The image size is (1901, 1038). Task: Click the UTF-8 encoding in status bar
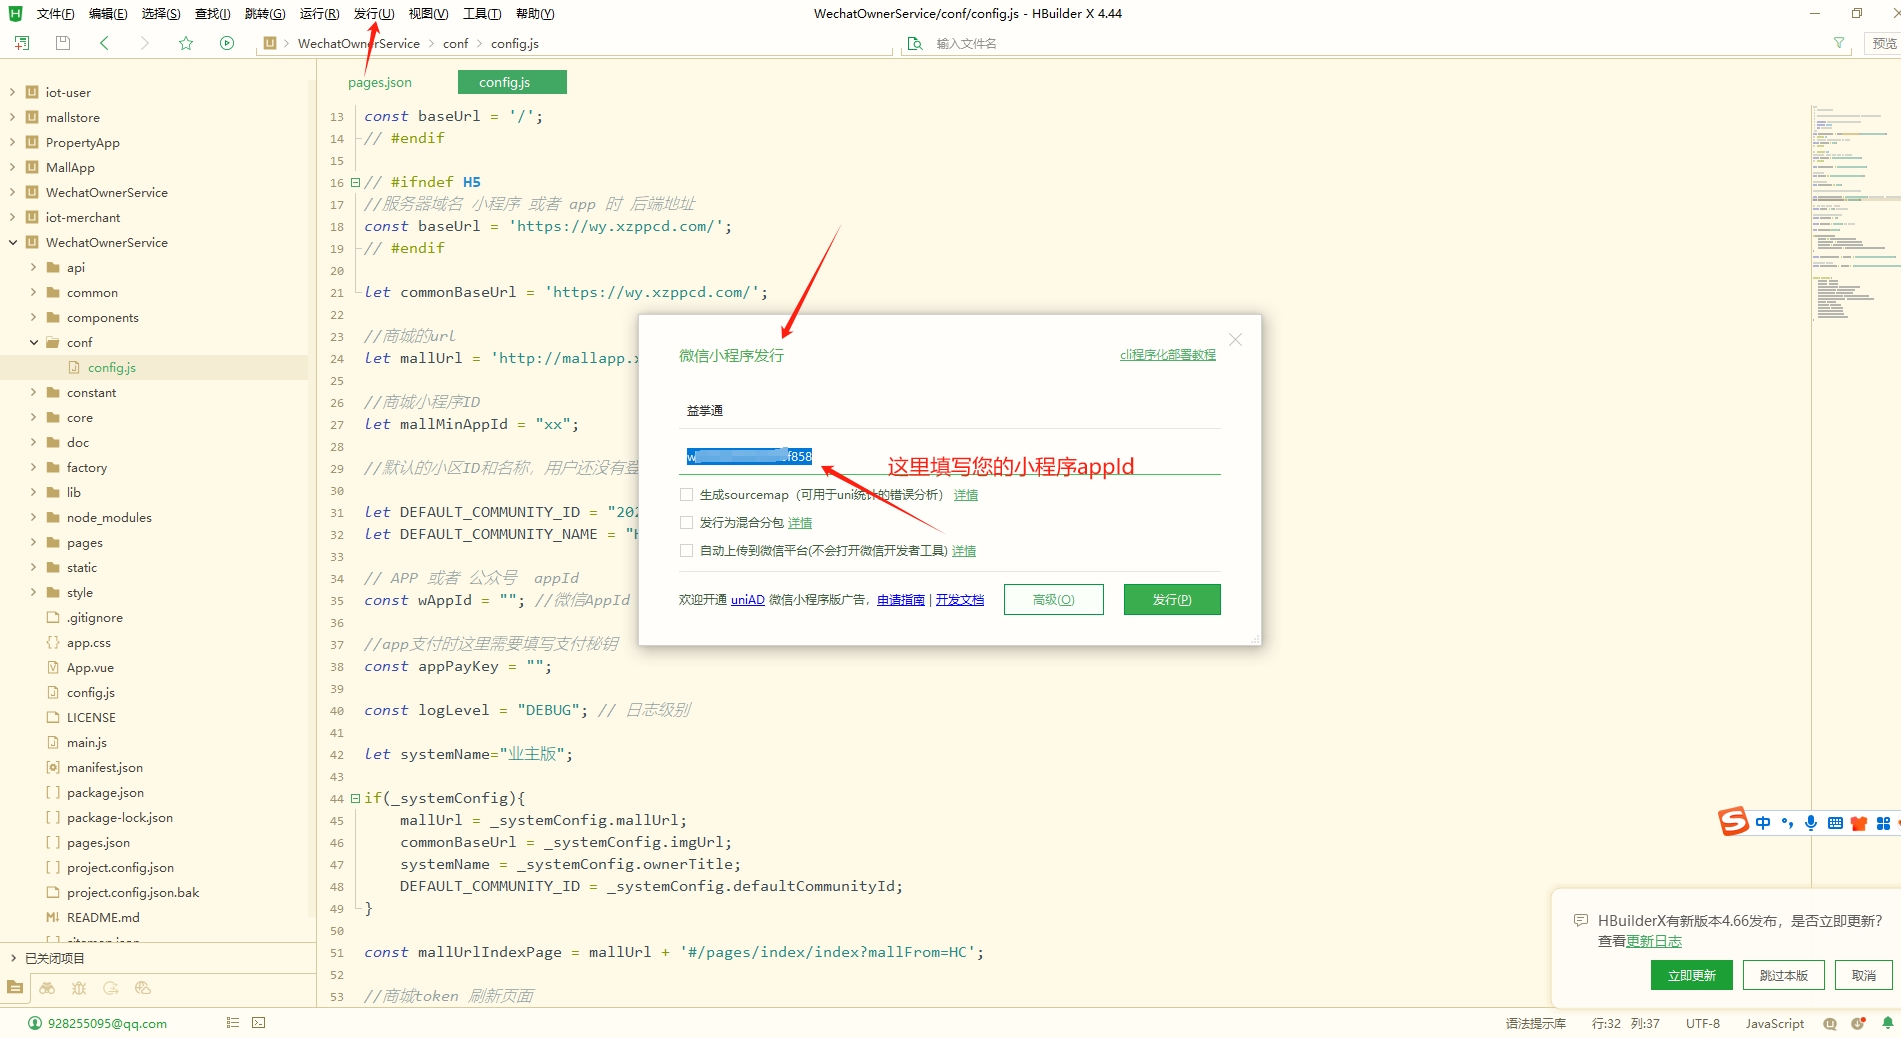click(x=1703, y=1023)
